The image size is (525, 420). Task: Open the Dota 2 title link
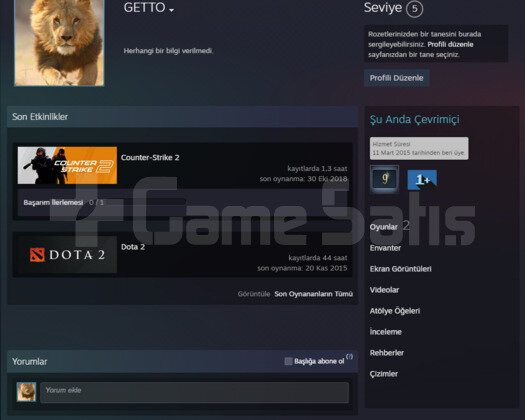tap(133, 247)
